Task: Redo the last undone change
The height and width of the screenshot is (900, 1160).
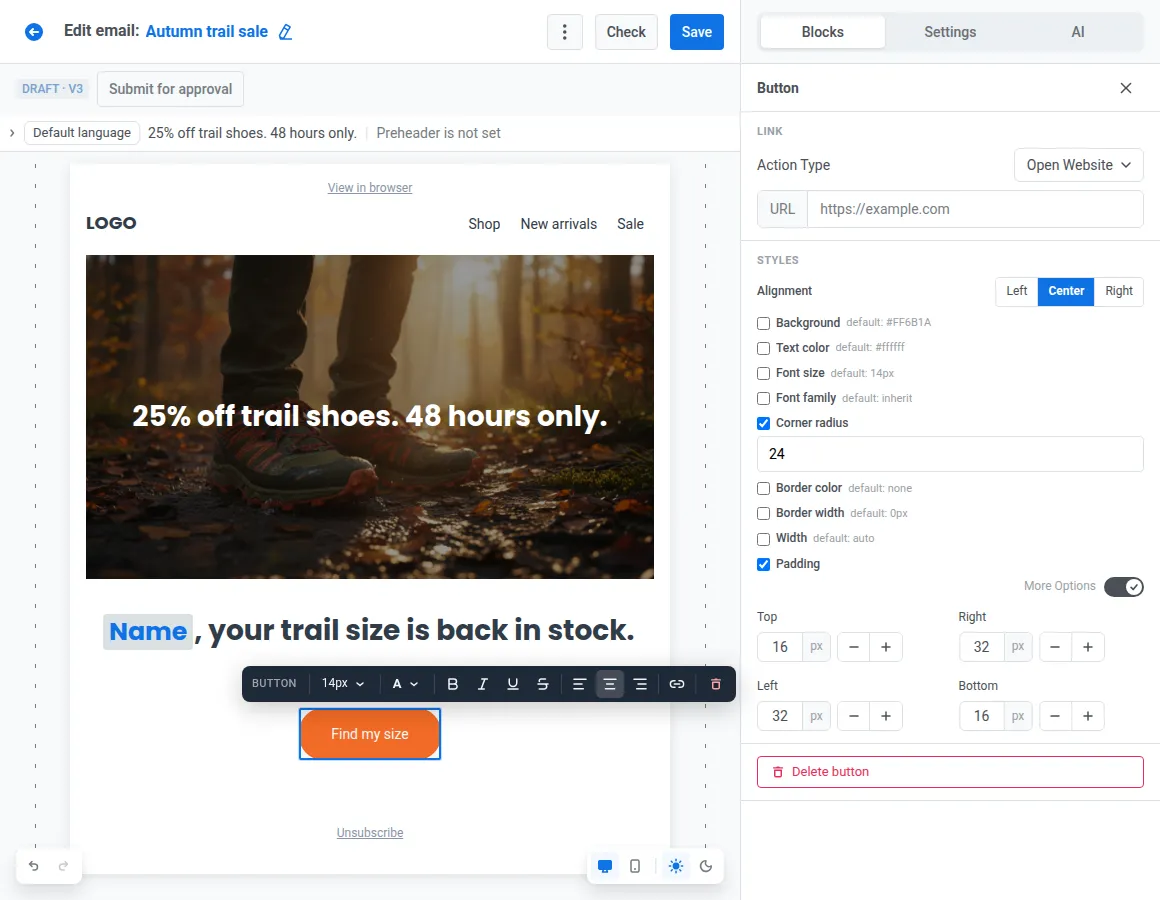Action: [x=64, y=866]
